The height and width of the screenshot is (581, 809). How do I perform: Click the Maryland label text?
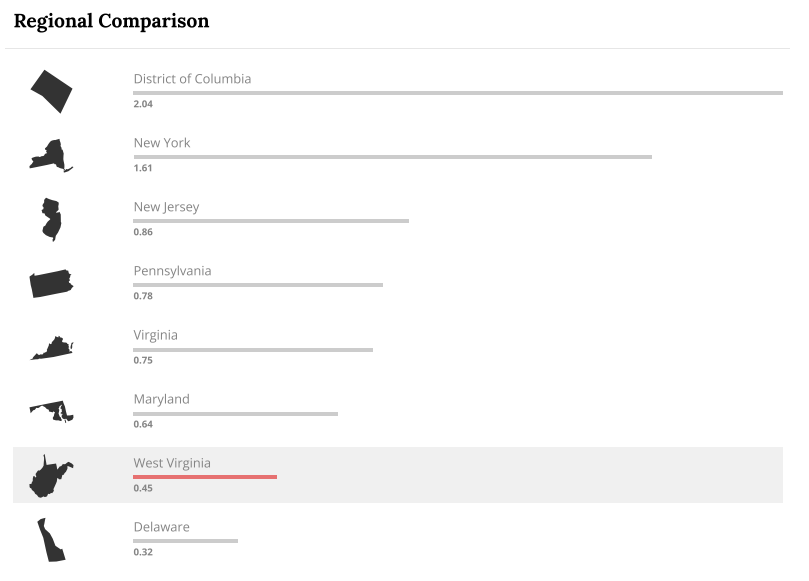tap(161, 399)
